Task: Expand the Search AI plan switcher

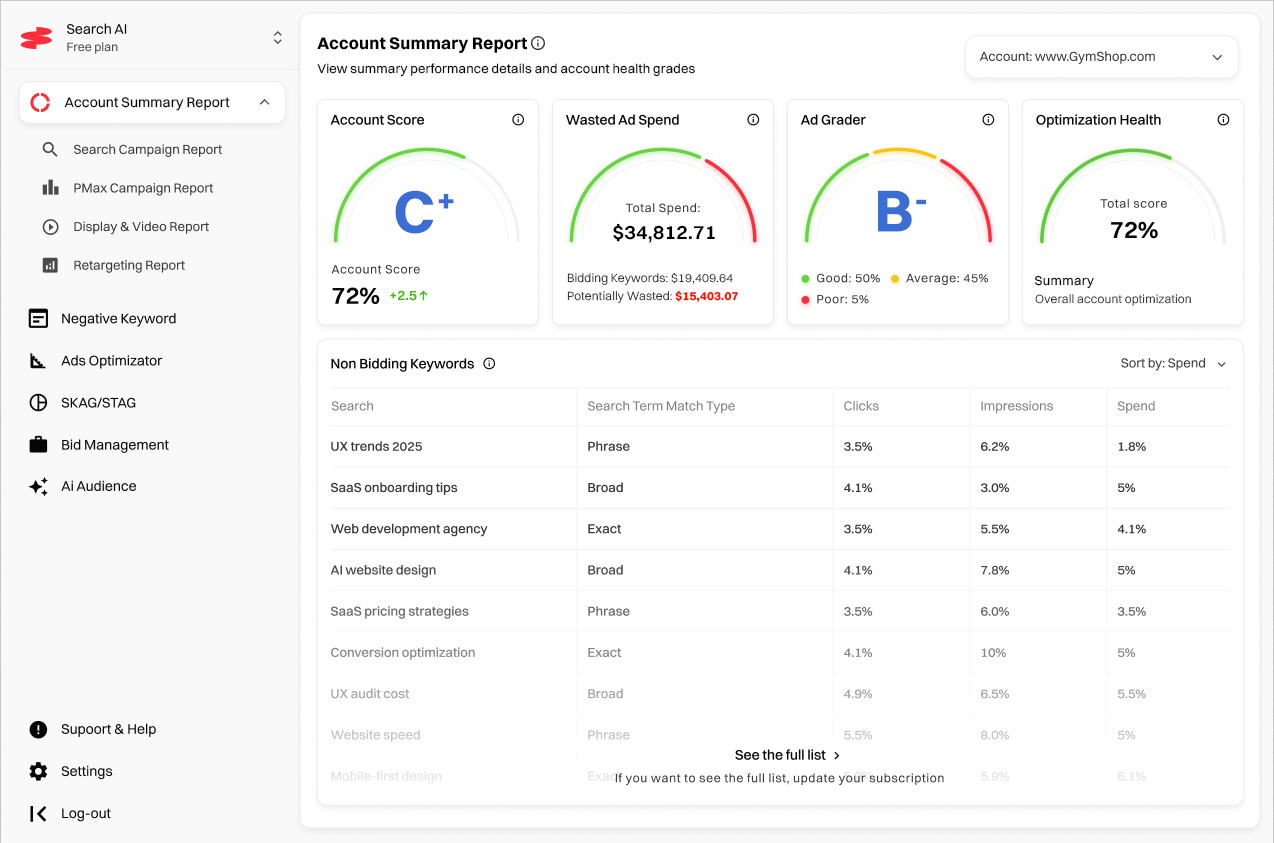Action: [277, 38]
